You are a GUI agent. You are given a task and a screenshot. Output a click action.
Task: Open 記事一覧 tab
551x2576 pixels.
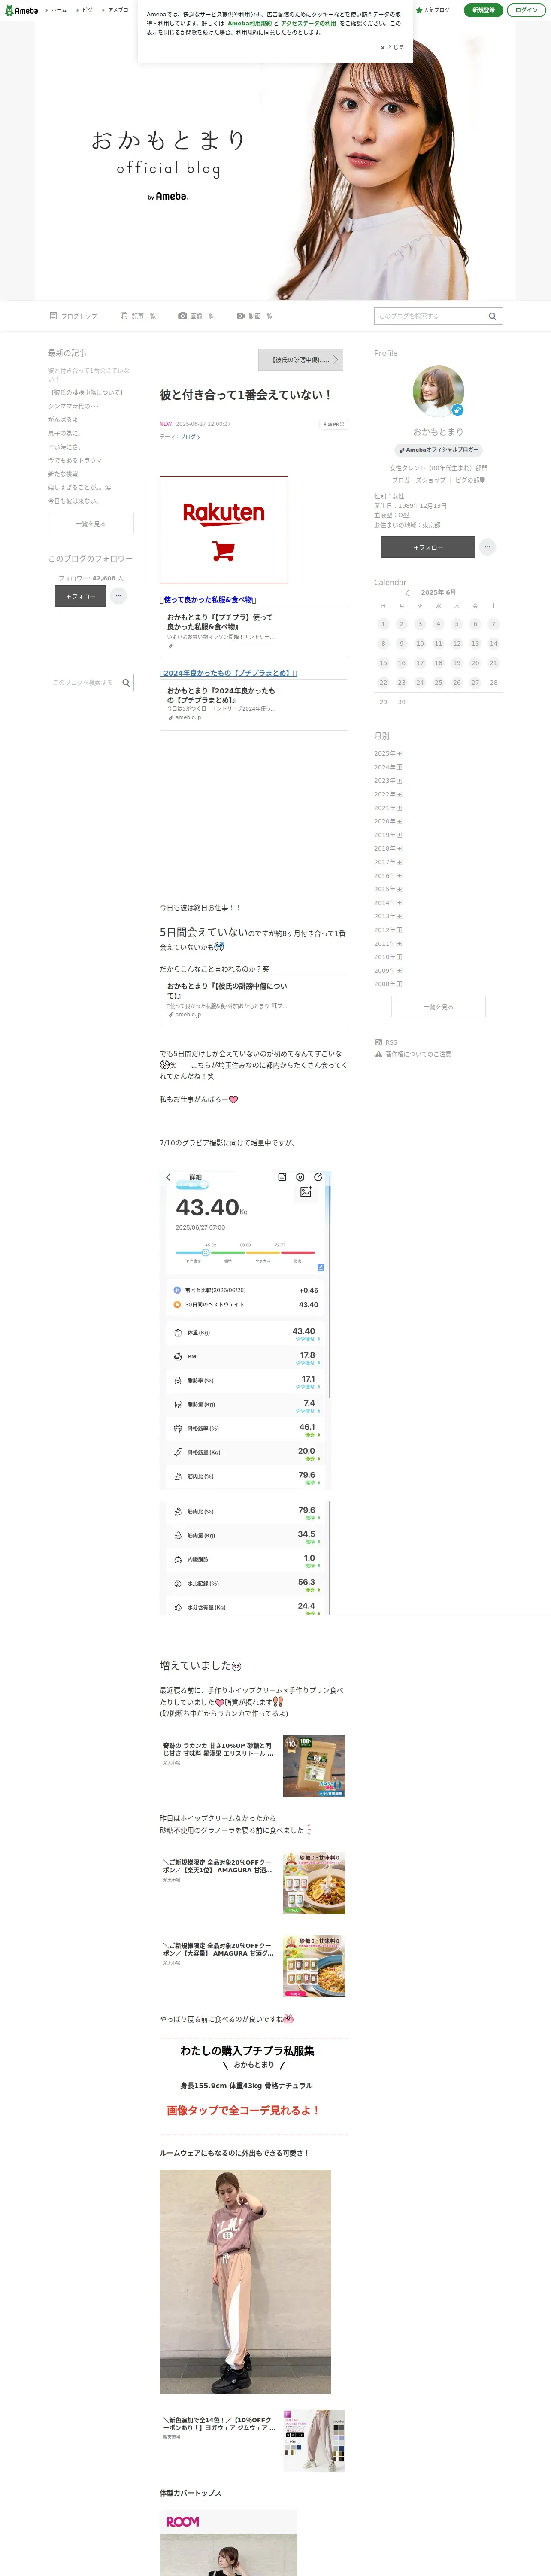point(138,316)
